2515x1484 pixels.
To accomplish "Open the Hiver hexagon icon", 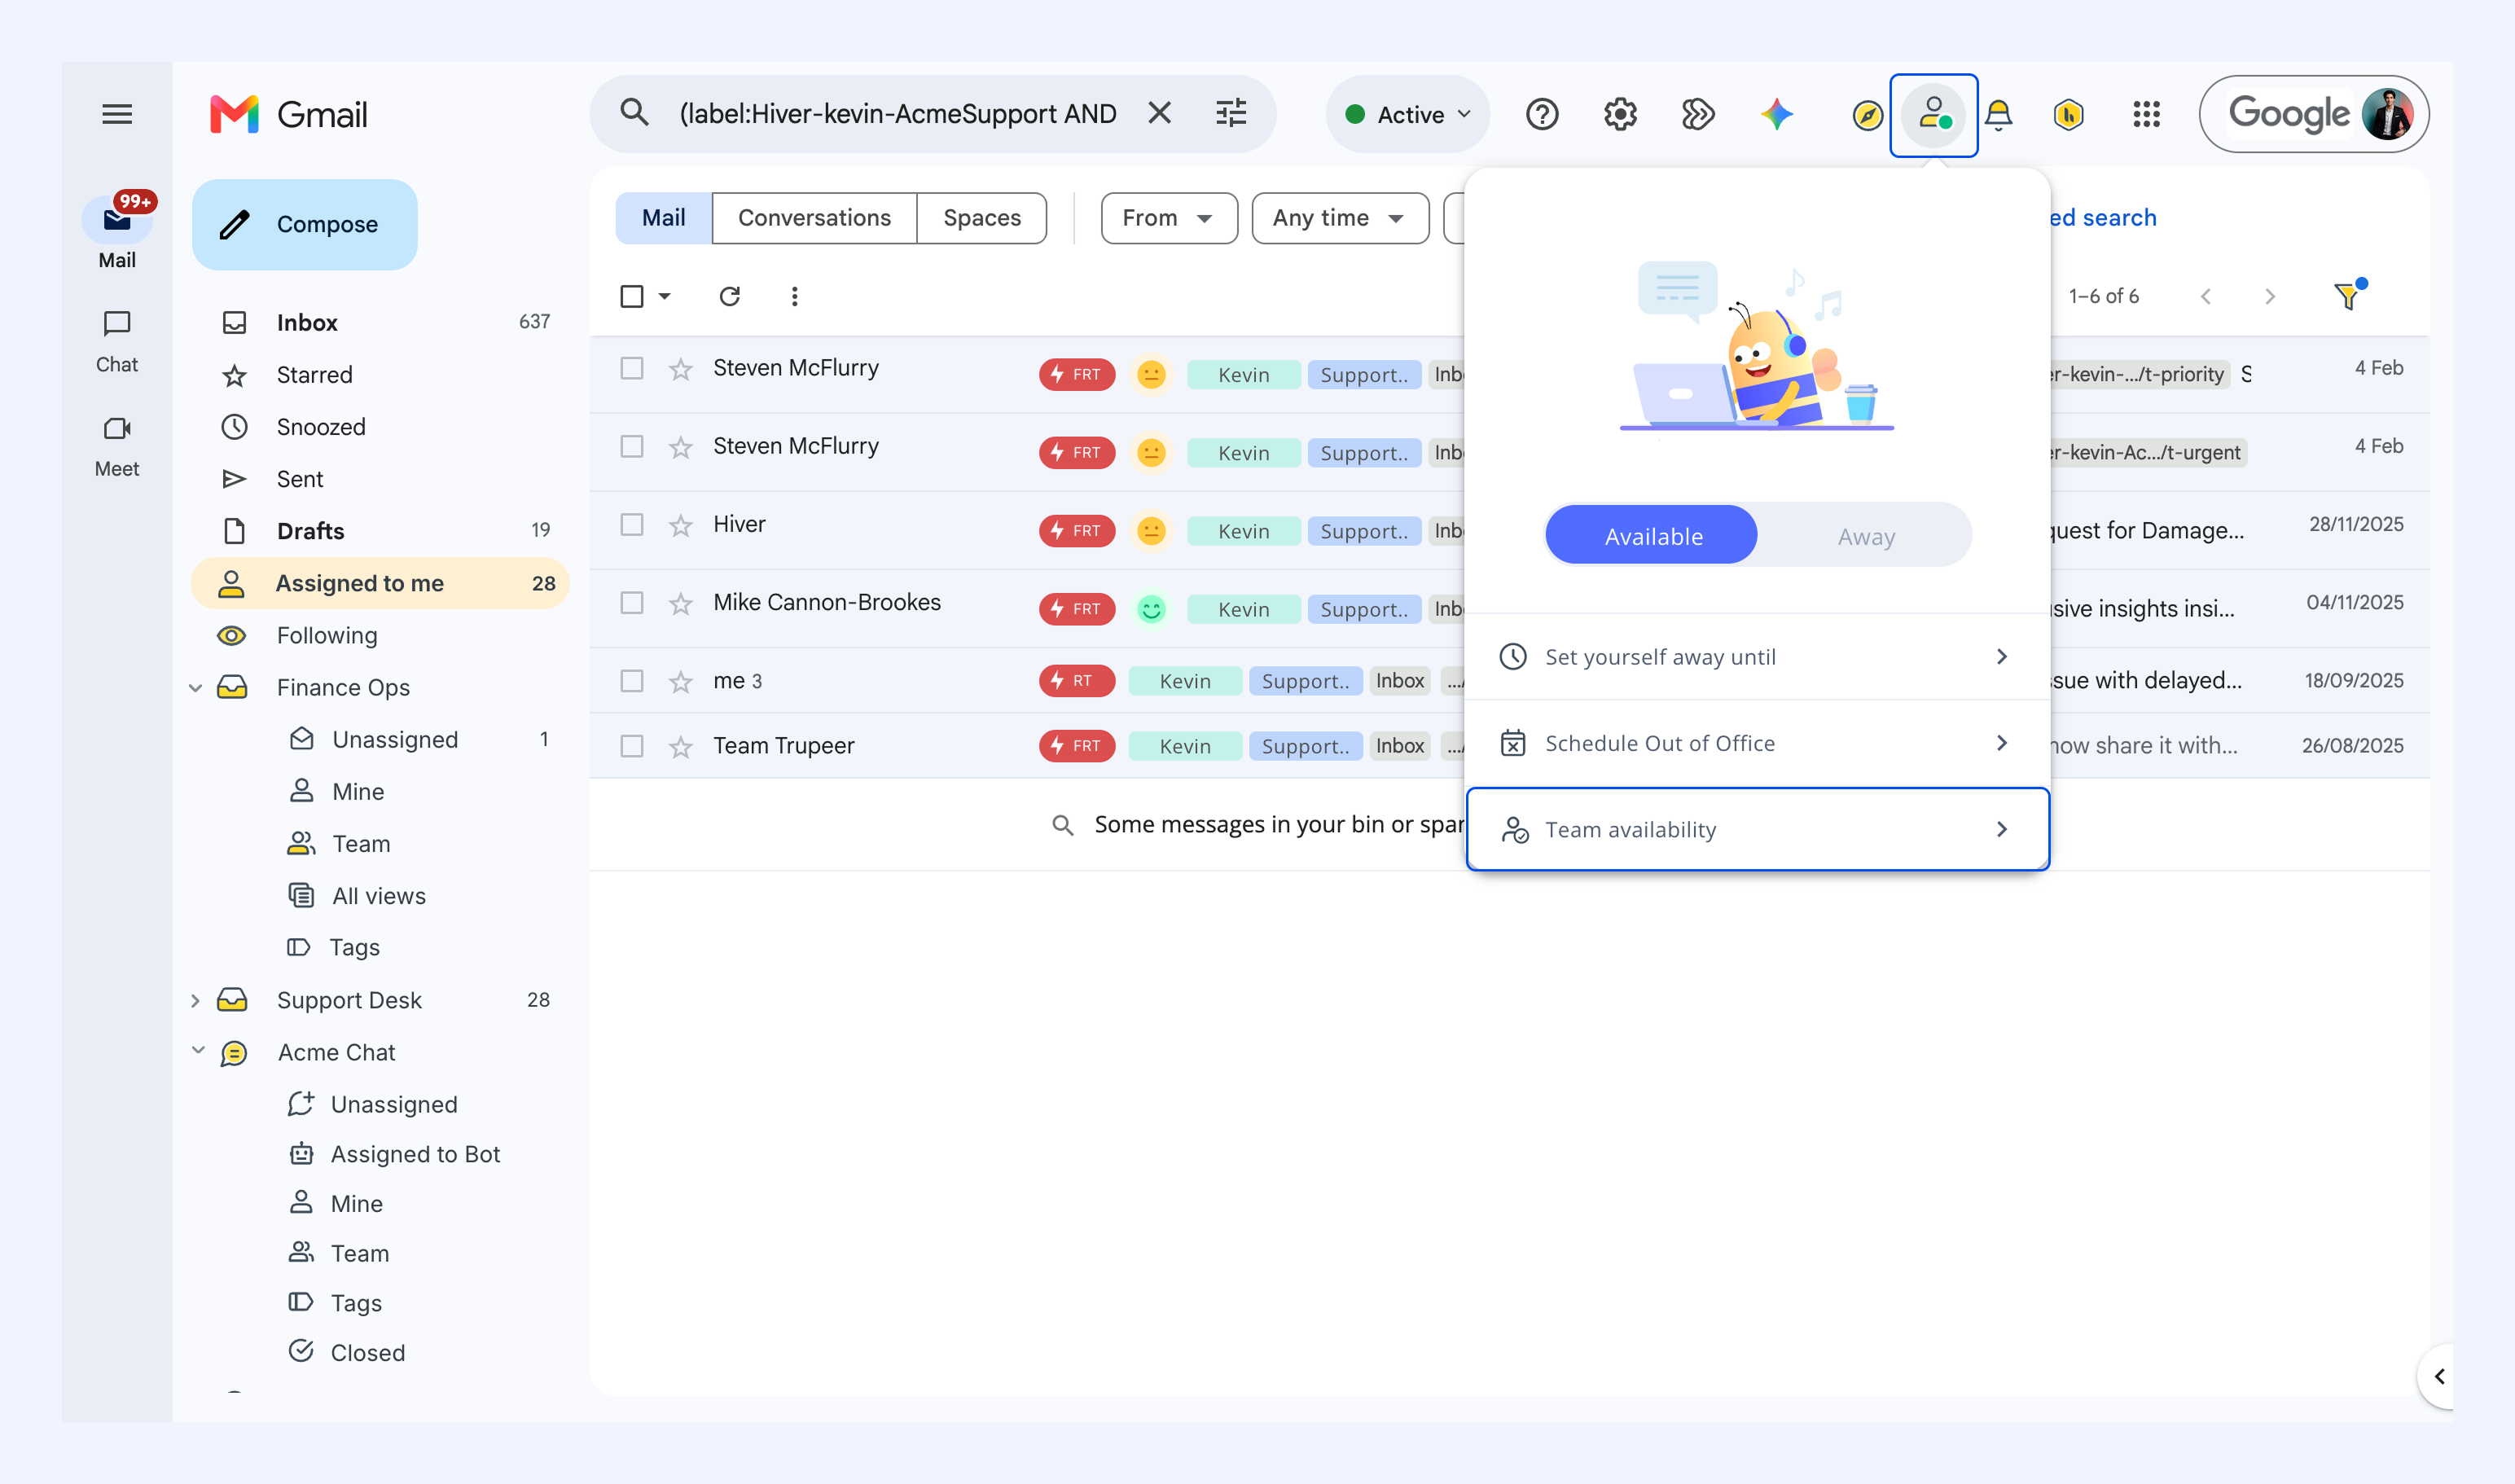I will pyautogui.click(x=2068, y=115).
